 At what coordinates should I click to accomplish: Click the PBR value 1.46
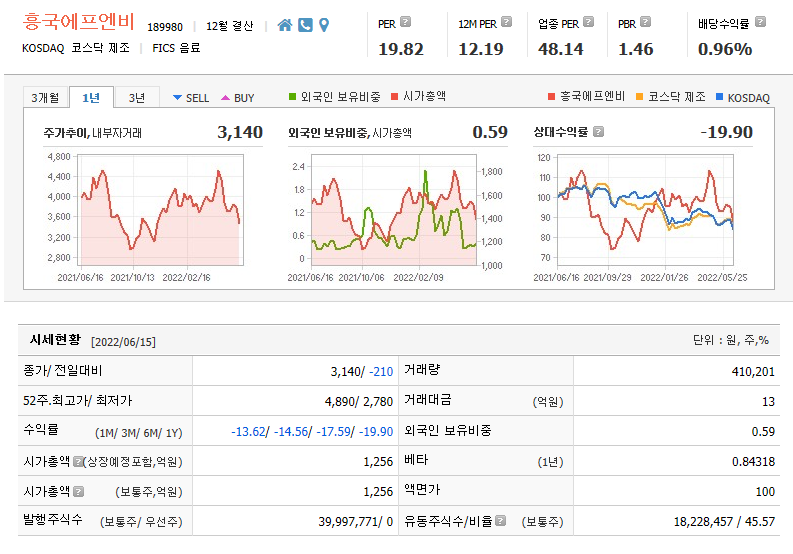pyautogui.click(x=636, y=49)
